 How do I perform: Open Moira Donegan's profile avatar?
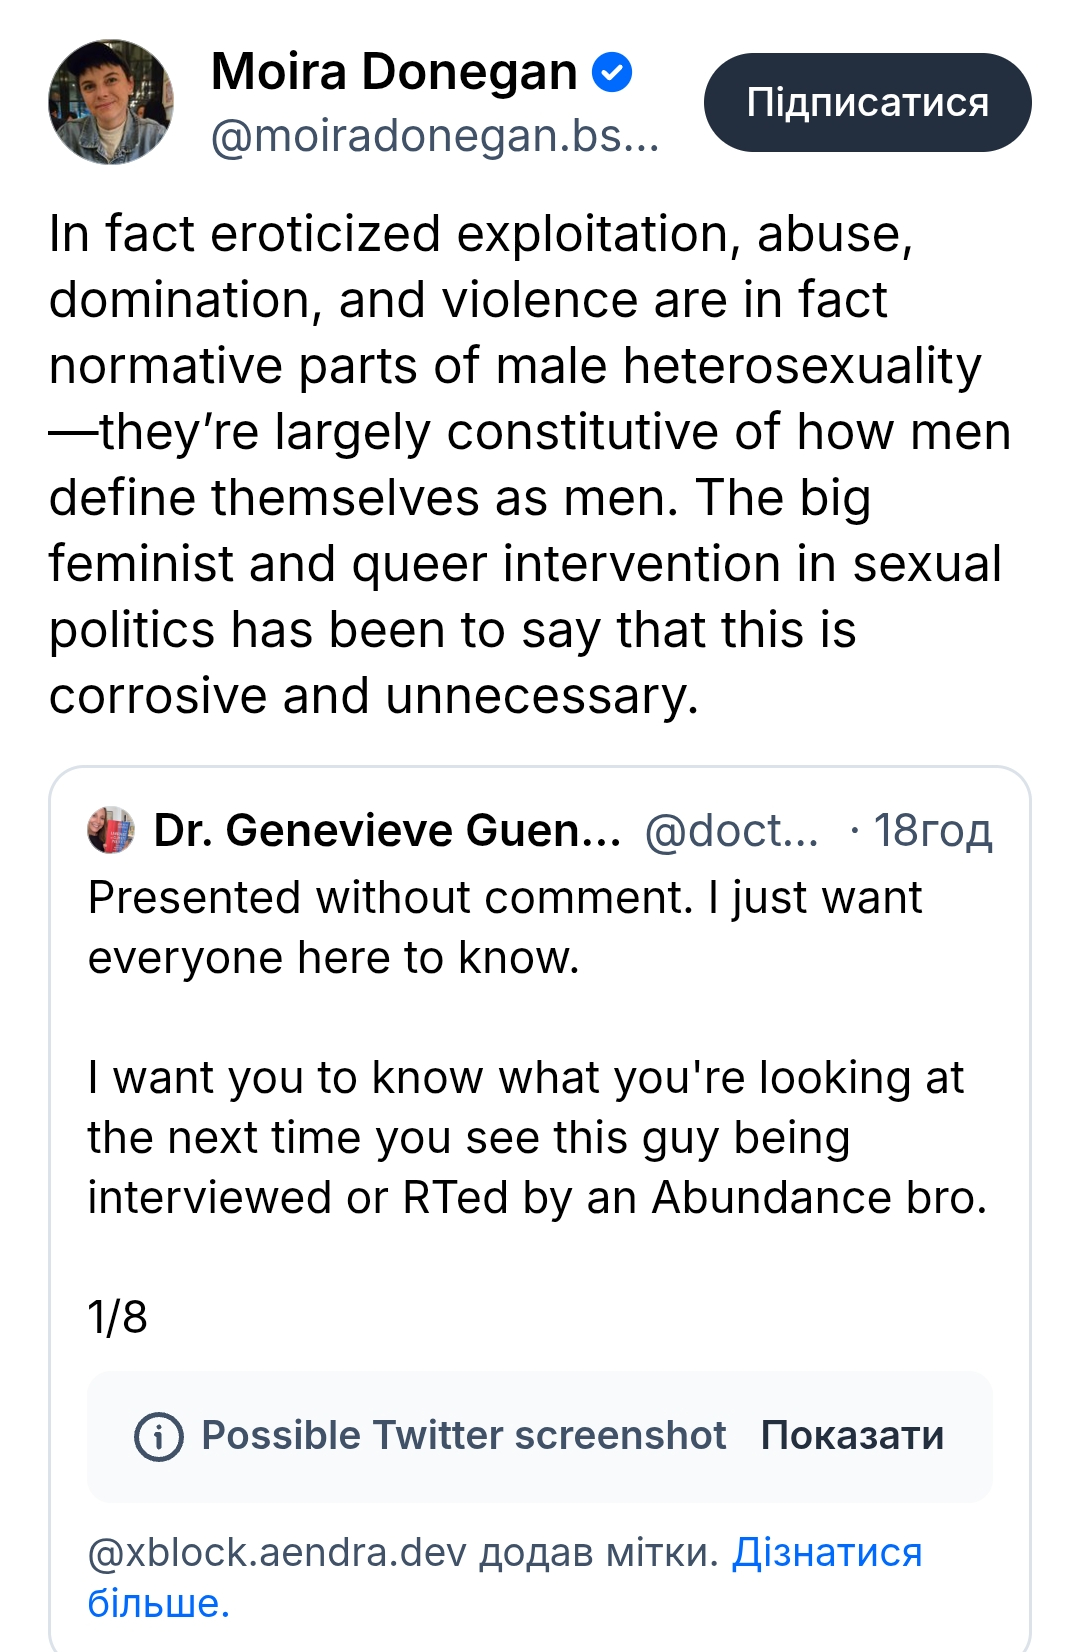click(111, 102)
